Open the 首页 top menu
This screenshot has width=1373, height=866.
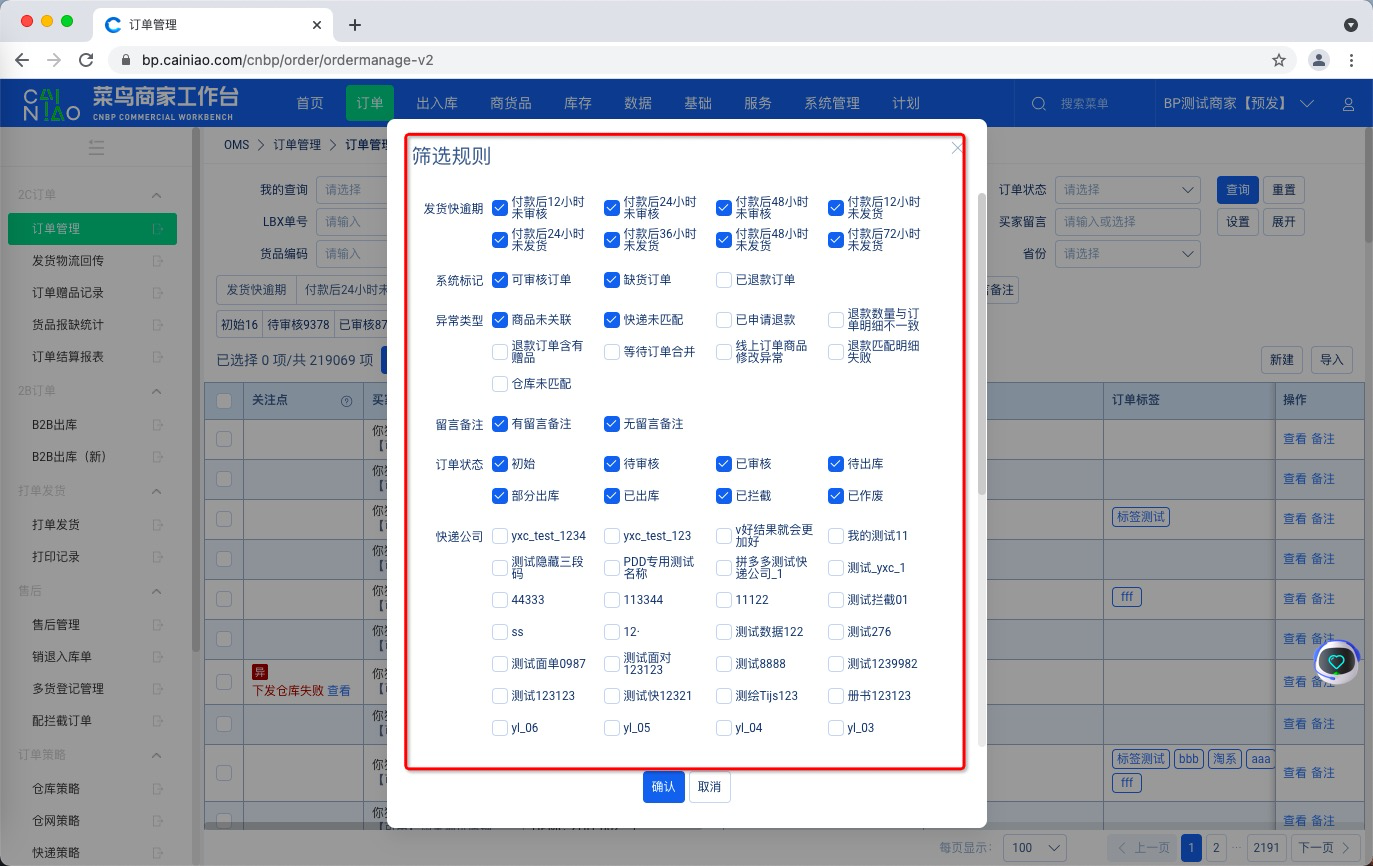click(310, 103)
